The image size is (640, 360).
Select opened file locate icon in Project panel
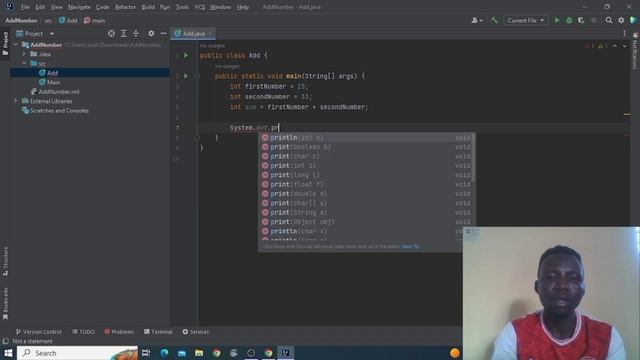(111, 33)
